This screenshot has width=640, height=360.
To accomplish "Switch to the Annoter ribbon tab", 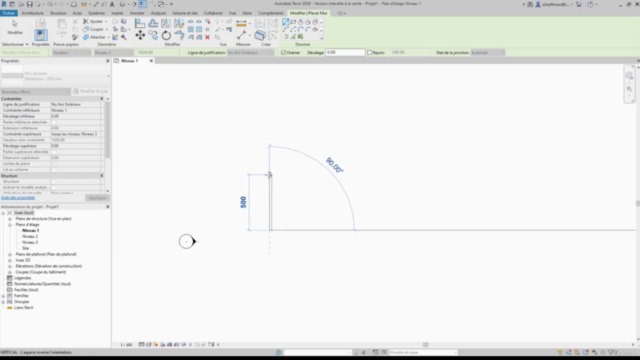I will tap(137, 13).
